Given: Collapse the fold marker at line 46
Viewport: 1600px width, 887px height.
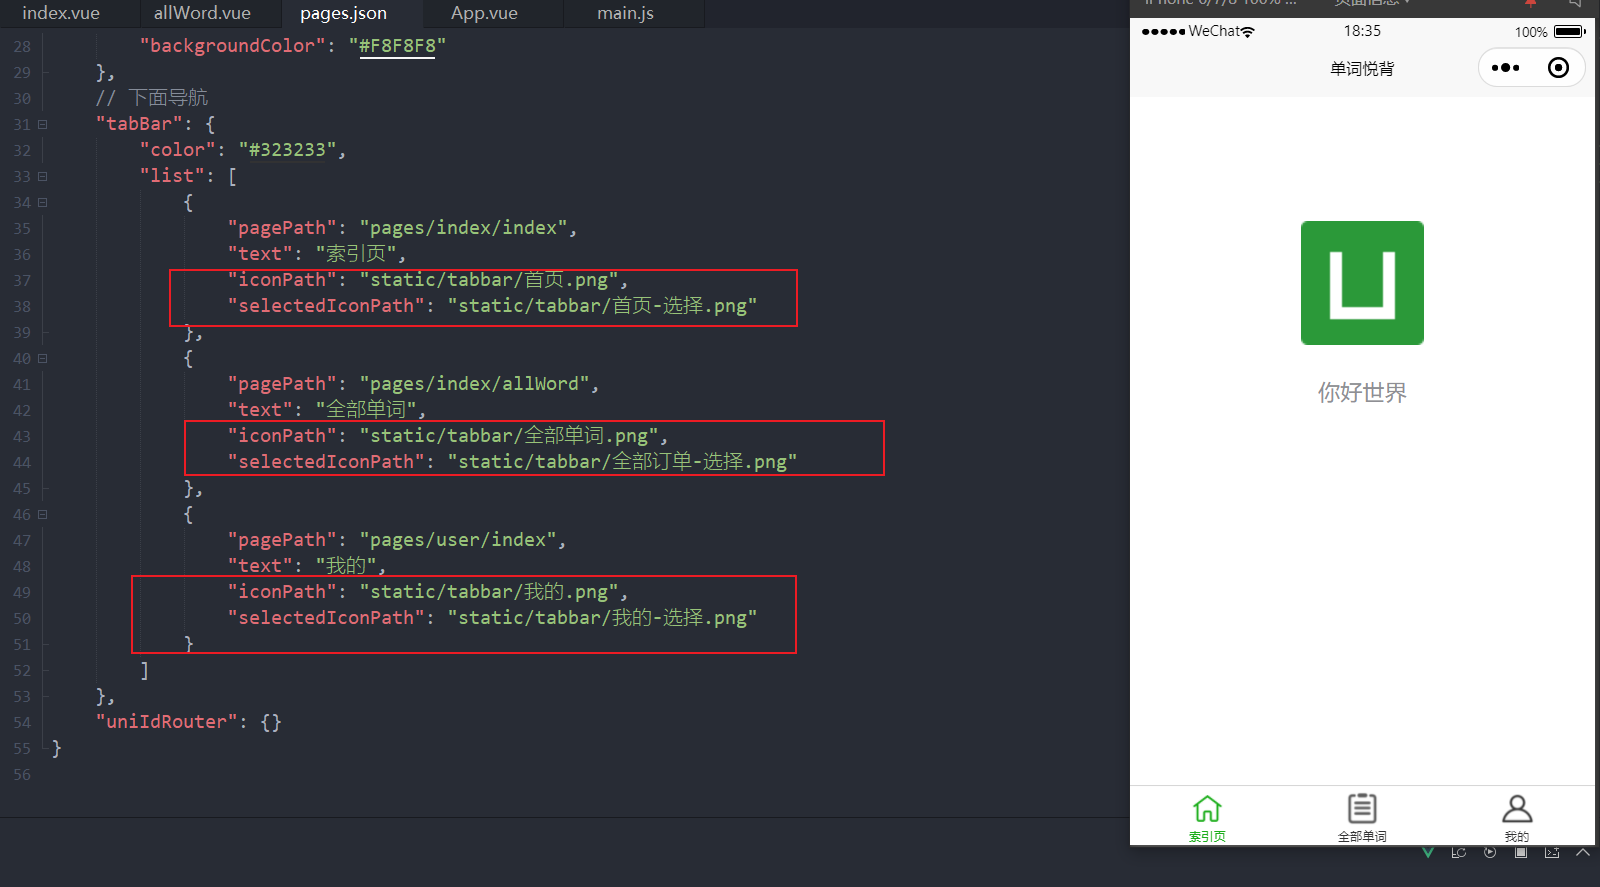Looking at the screenshot, I should coord(42,515).
